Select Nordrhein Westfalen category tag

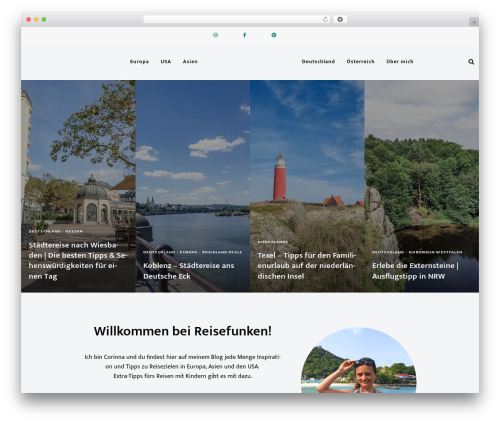tap(435, 252)
